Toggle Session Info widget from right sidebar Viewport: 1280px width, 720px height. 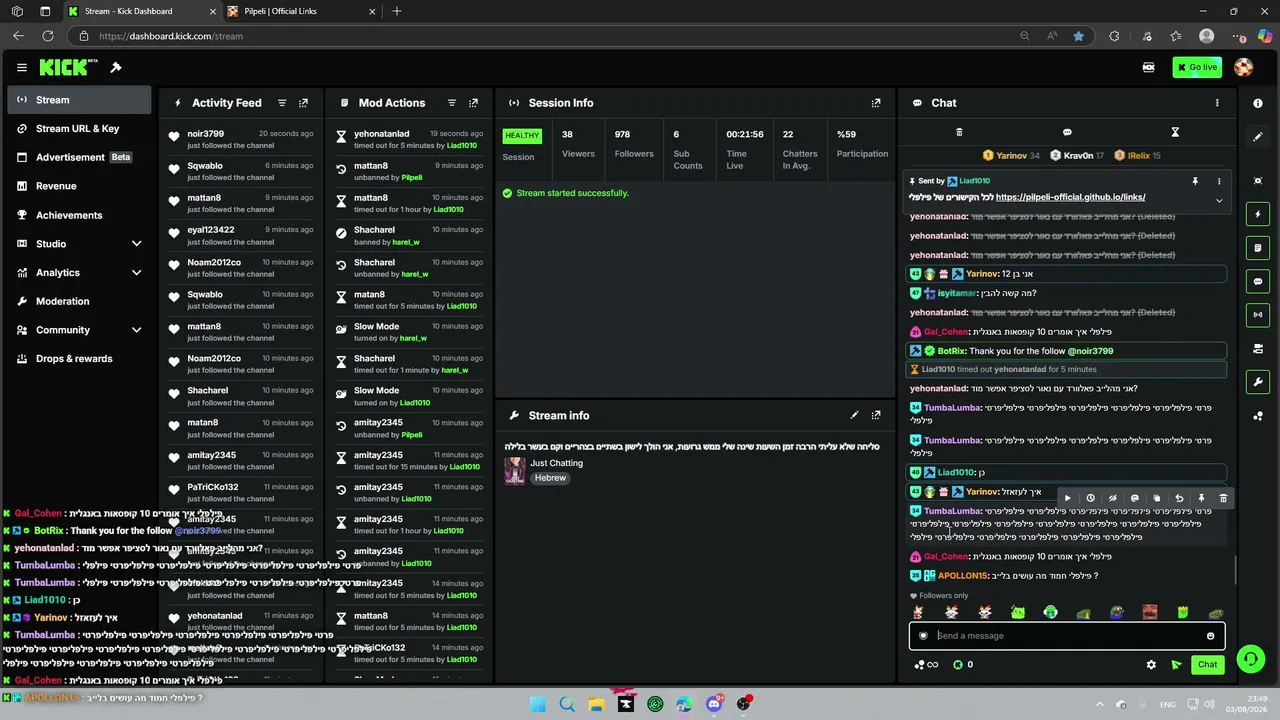(1258, 315)
